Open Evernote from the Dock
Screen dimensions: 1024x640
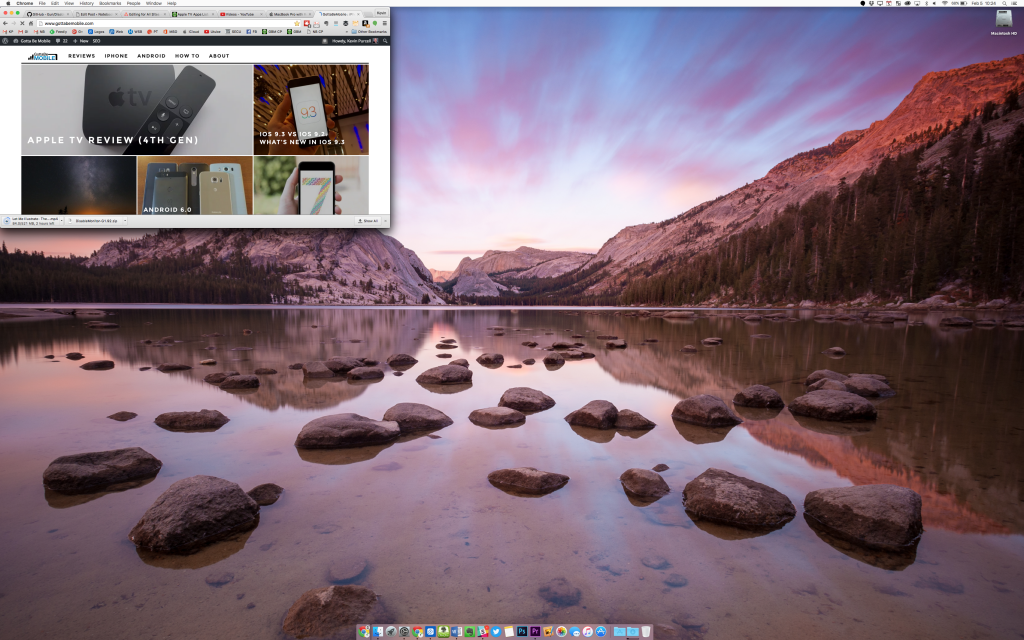coord(469,630)
